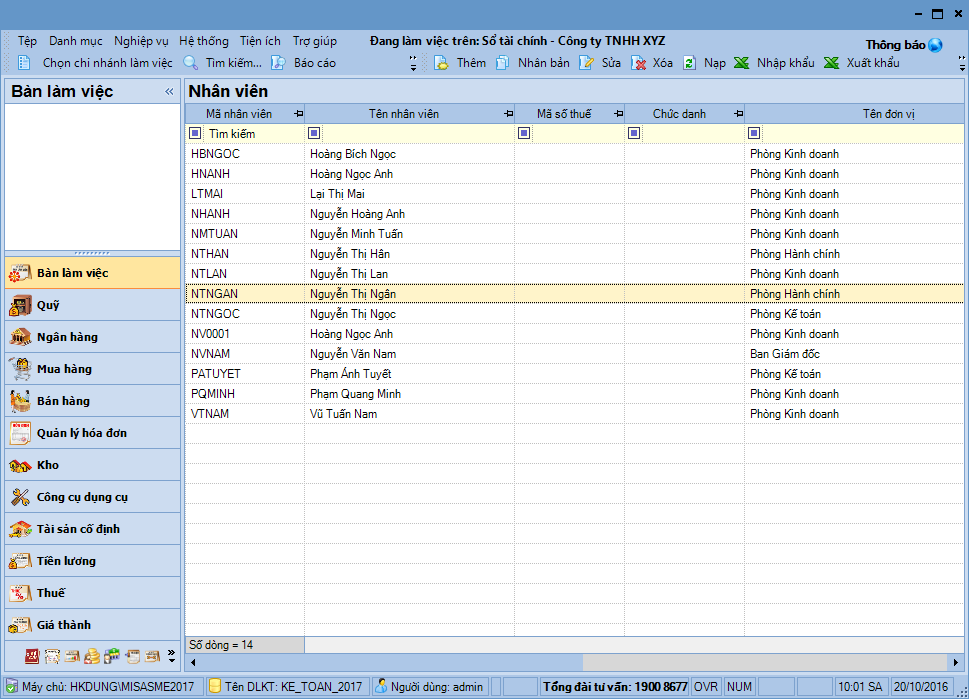The width and height of the screenshot is (969, 699).
Task: Toggle the pin on Chức danh column header
Action: point(738,114)
